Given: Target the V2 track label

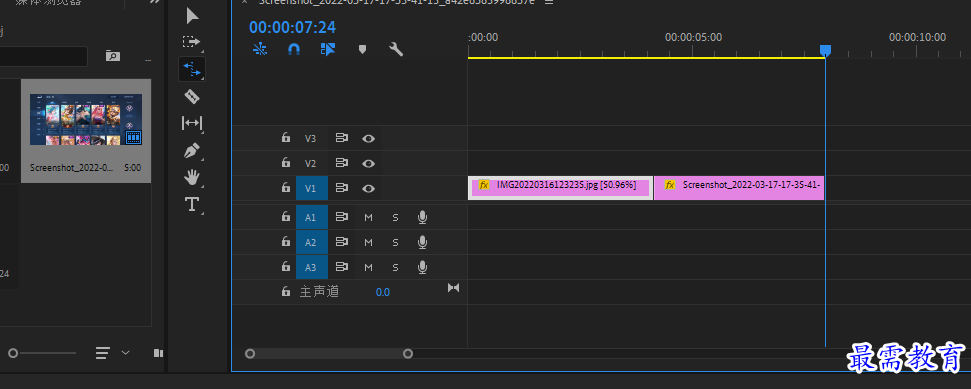Looking at the screenshot, I should point(311,164).
